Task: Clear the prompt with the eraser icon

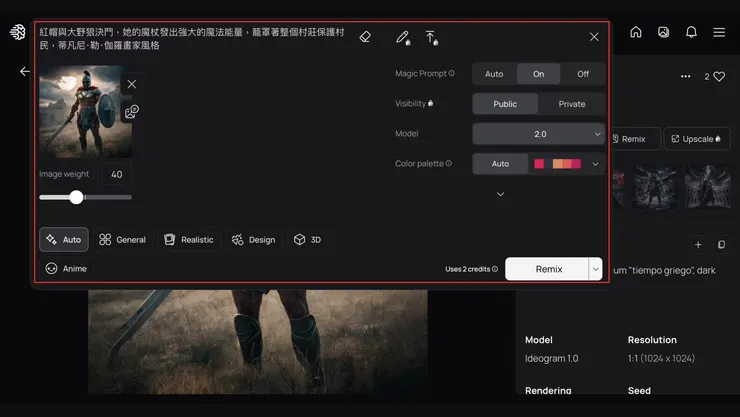Action: [365, 37]
